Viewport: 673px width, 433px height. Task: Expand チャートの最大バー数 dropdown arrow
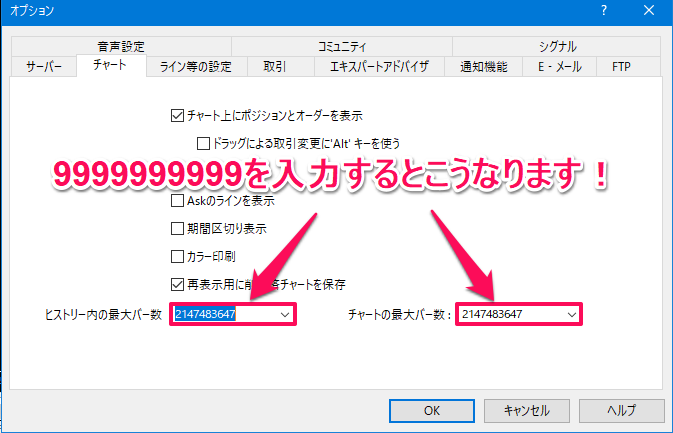pos(572,315)
